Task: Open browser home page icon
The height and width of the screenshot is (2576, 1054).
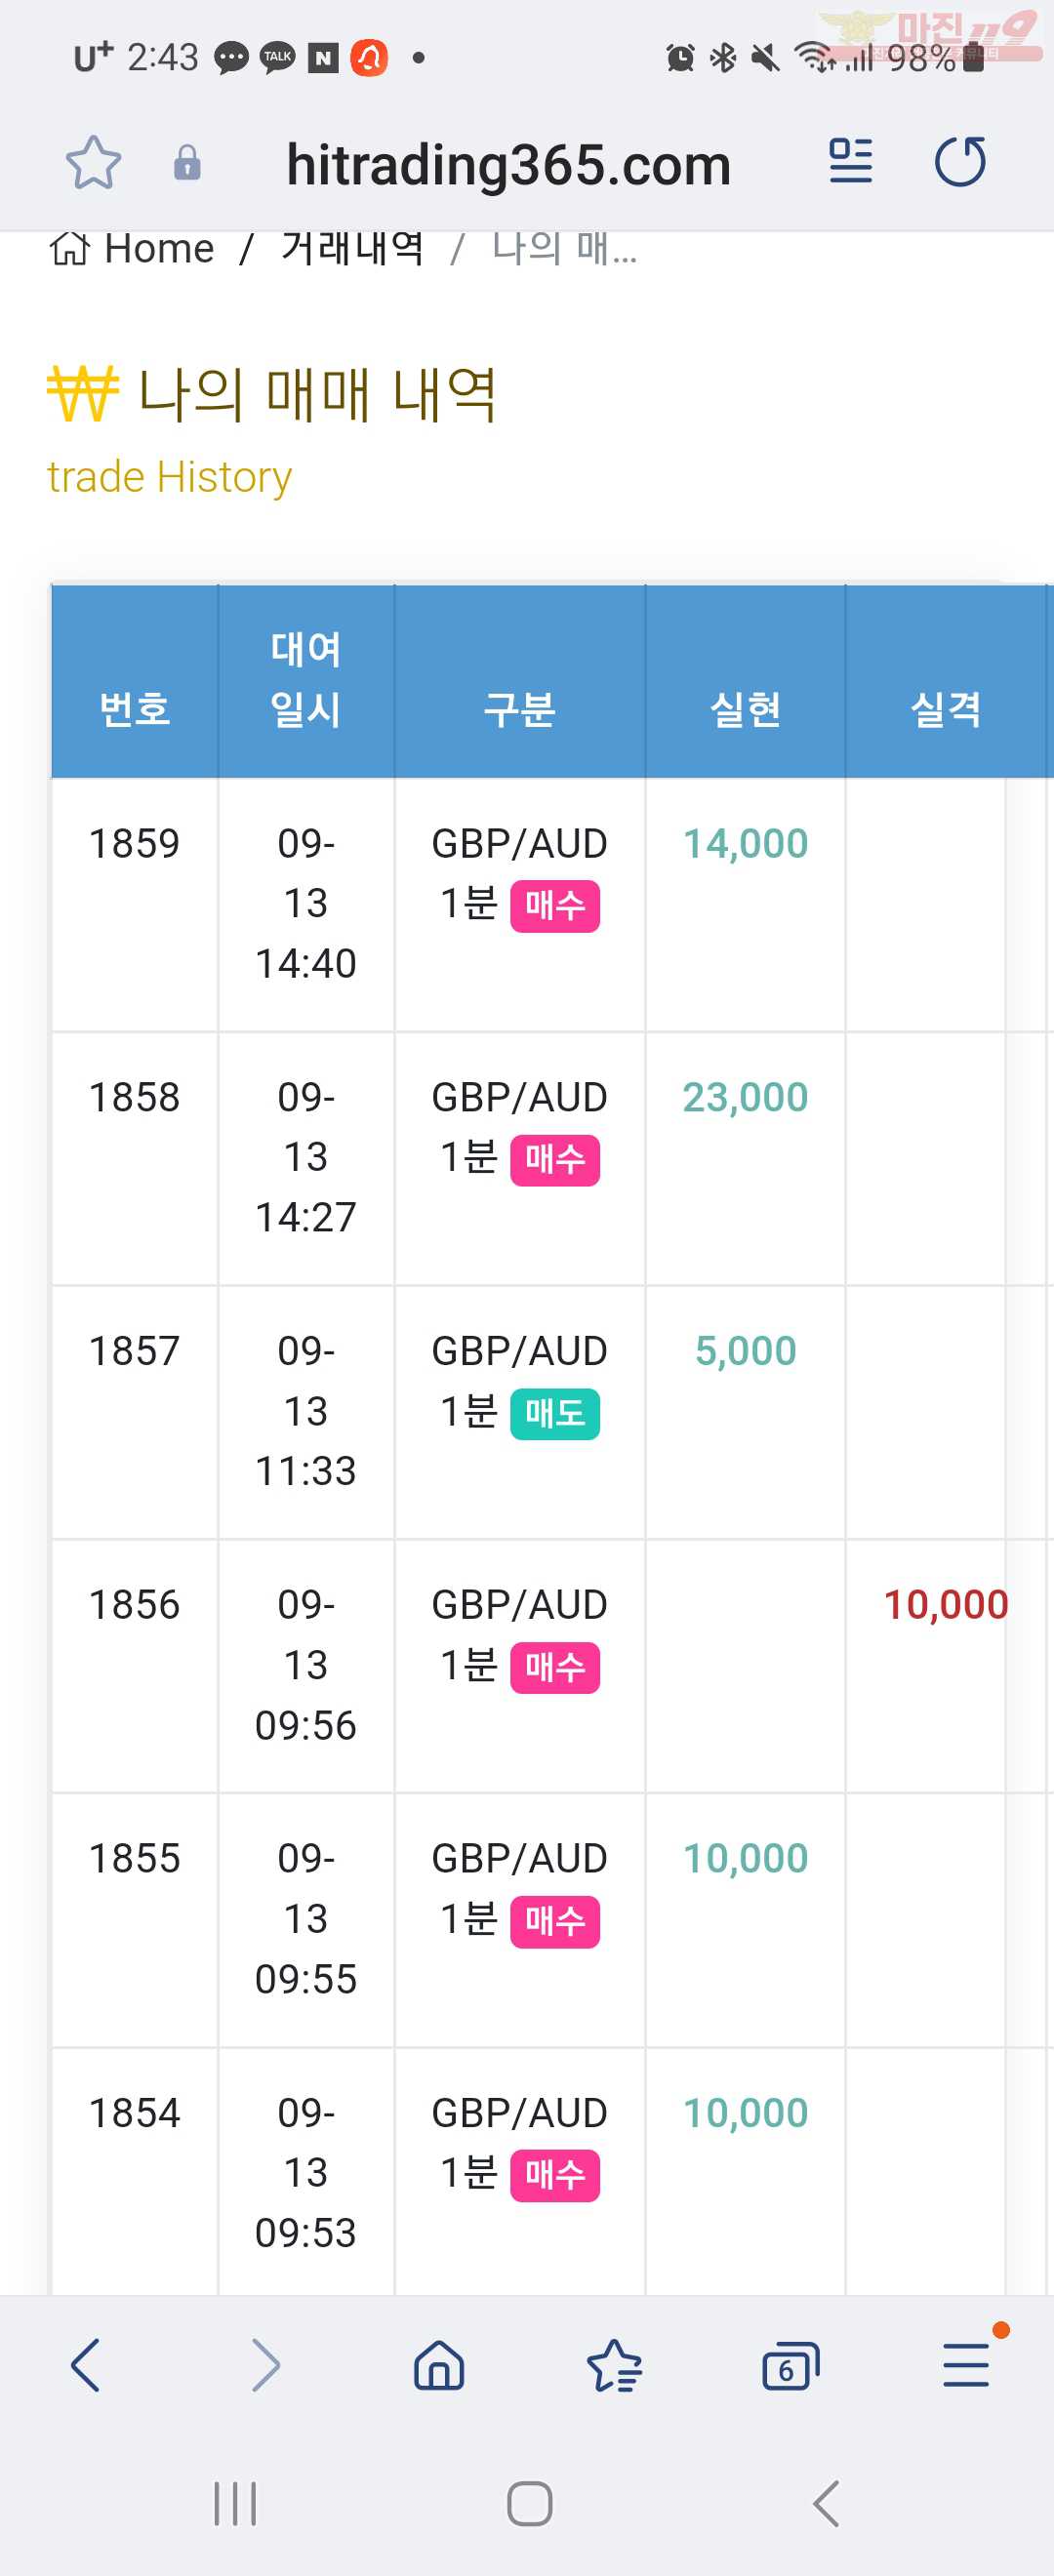Action: pos(439,2366)
